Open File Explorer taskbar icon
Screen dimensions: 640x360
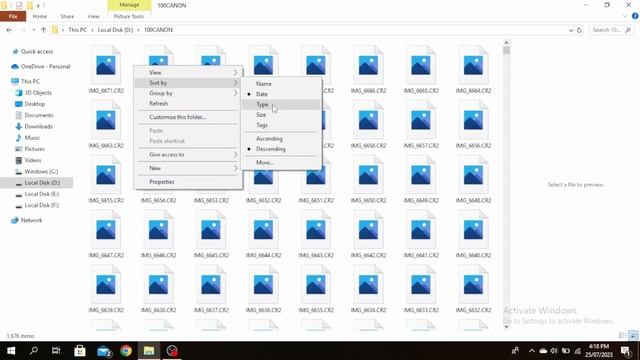[149, 351]
